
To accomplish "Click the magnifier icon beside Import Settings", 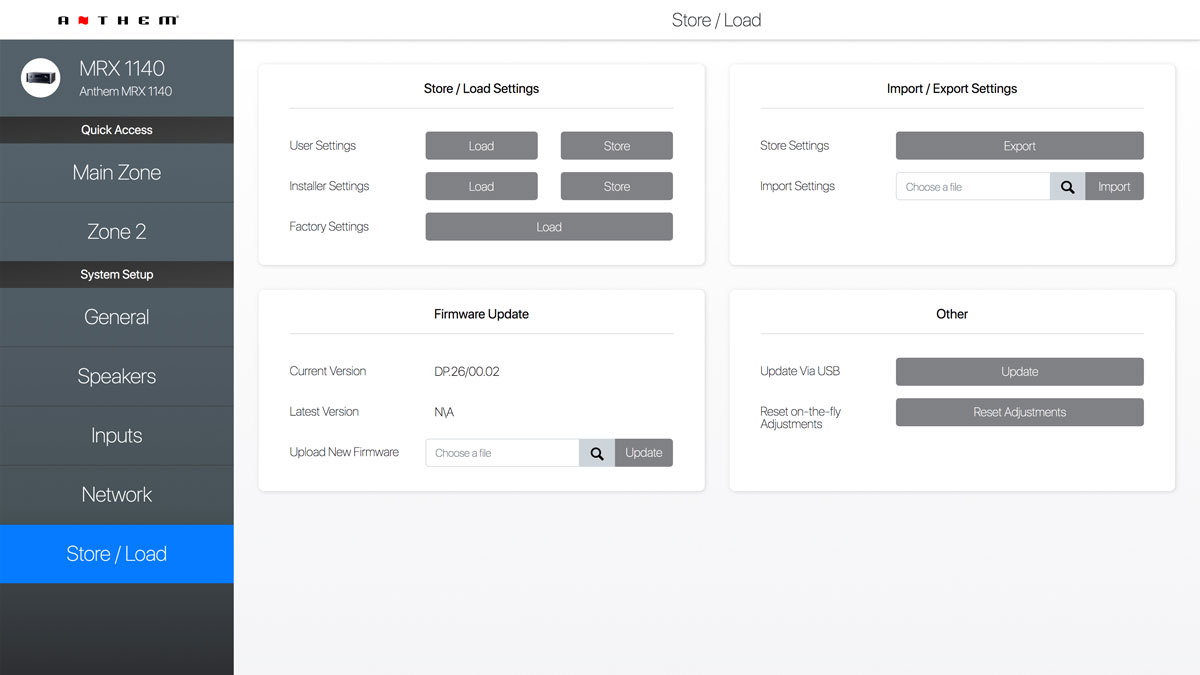I will (1067, 187).
